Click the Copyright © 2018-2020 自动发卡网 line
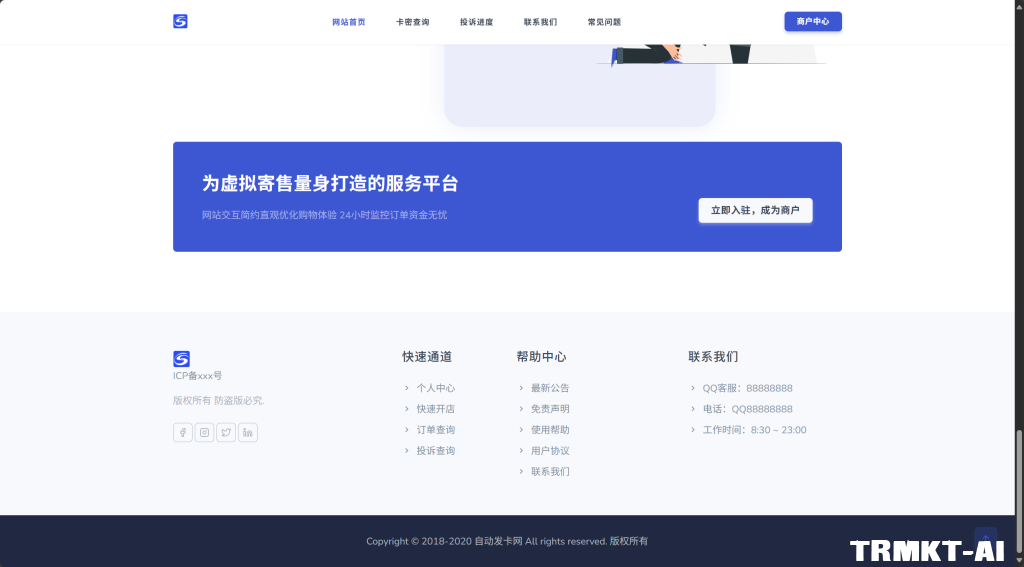This screenshot has width=1024, height=567. (507, 541)
